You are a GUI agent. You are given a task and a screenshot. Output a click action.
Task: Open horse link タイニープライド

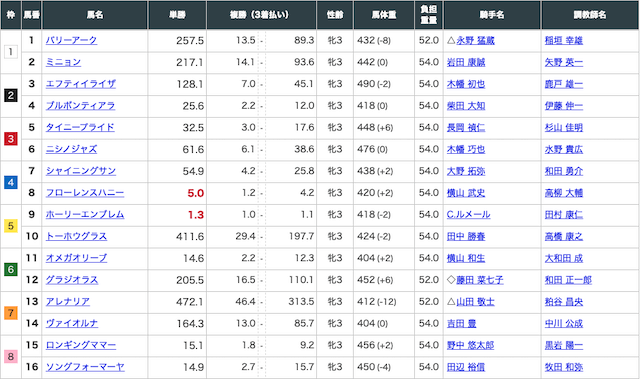click(80, 127)
